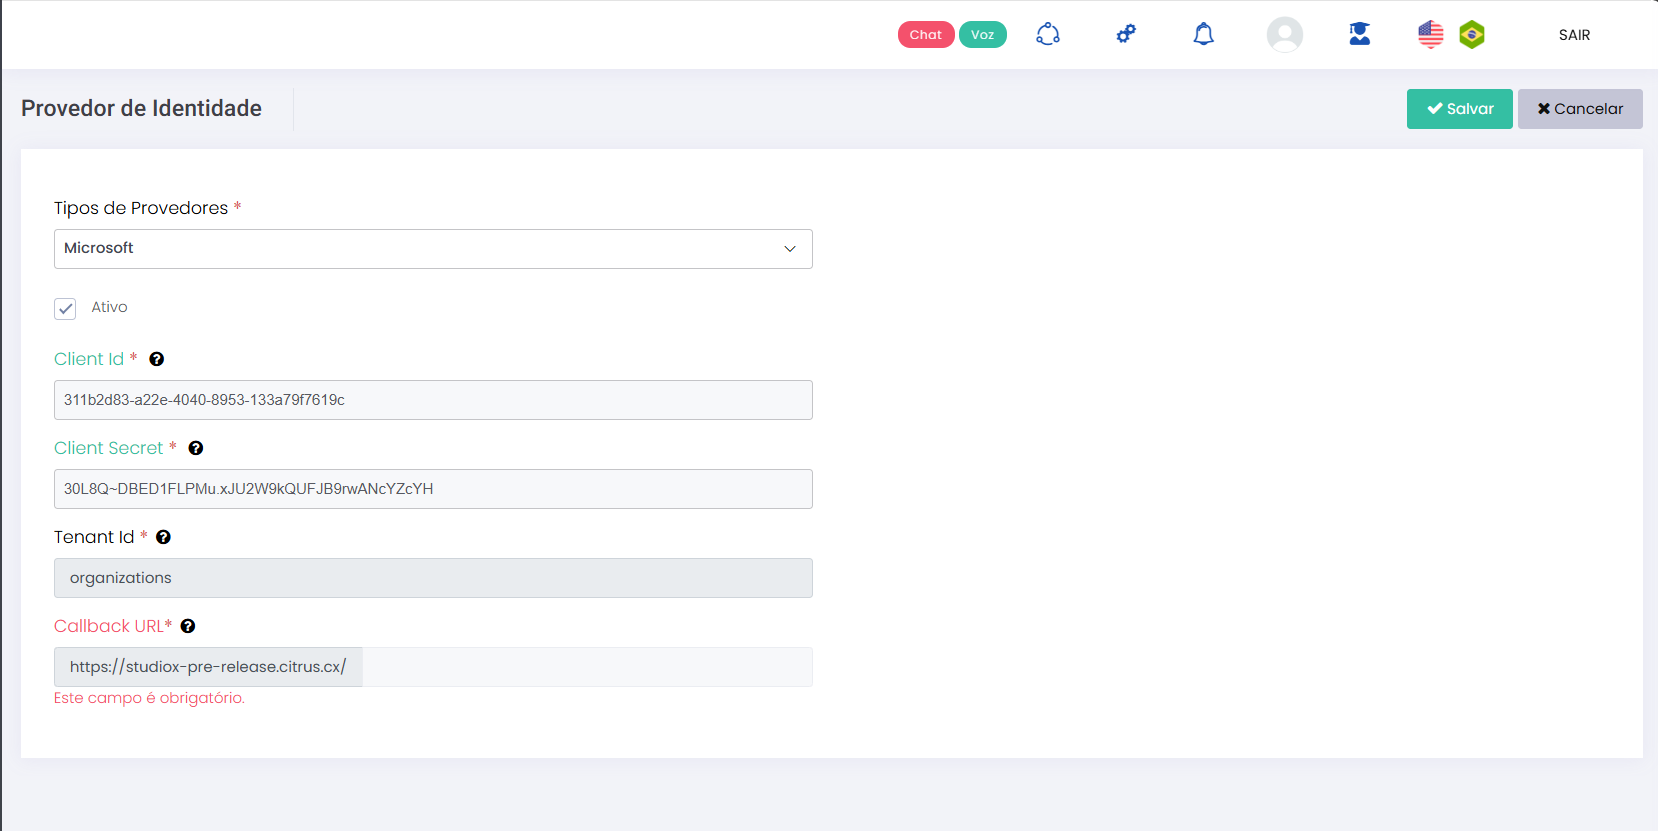Click the Salvar button
The image size is (1658, 831).
pos(1459,109)
